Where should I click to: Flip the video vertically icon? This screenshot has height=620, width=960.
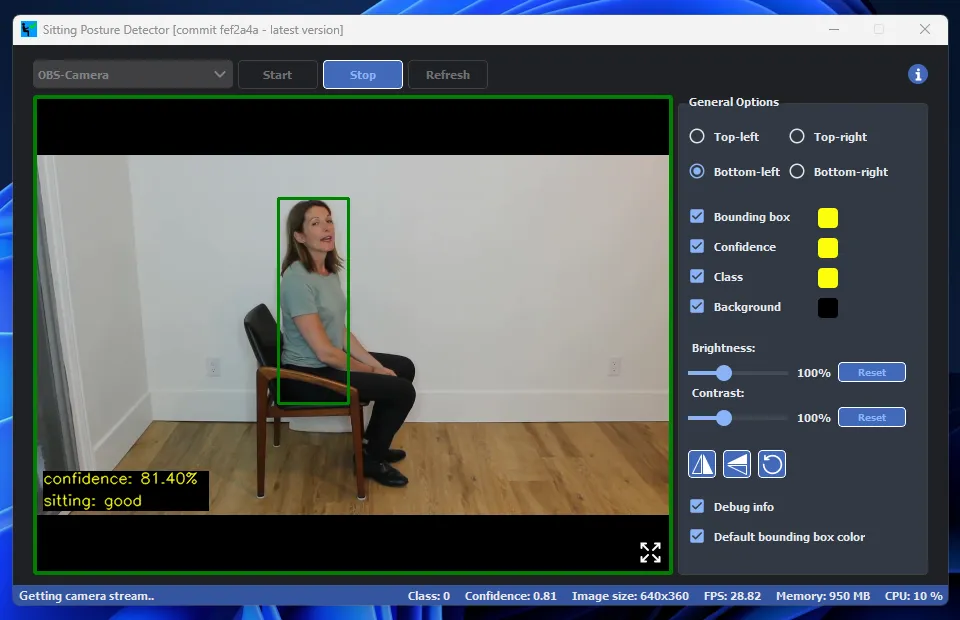pos(737,464)
